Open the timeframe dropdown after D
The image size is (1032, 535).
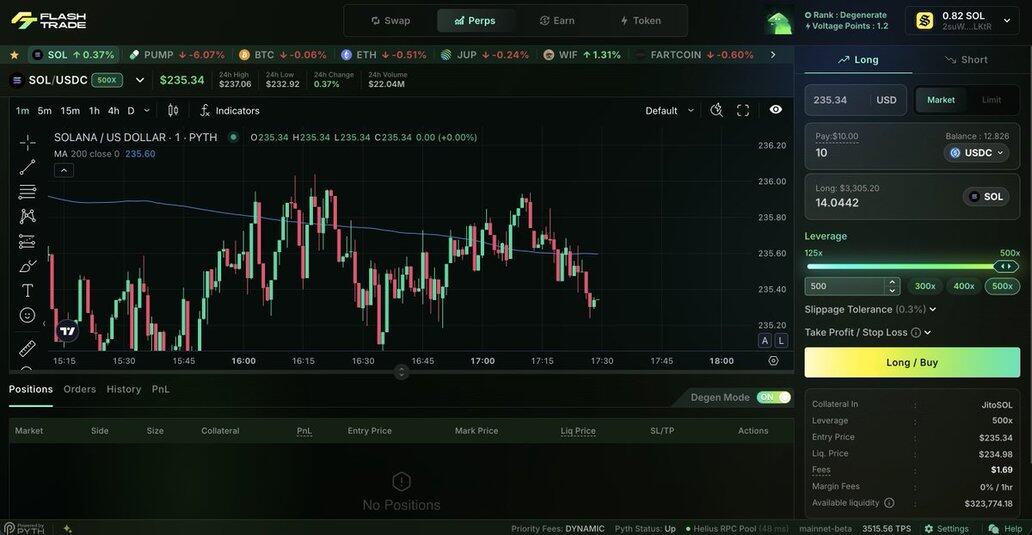pos(147,111)
